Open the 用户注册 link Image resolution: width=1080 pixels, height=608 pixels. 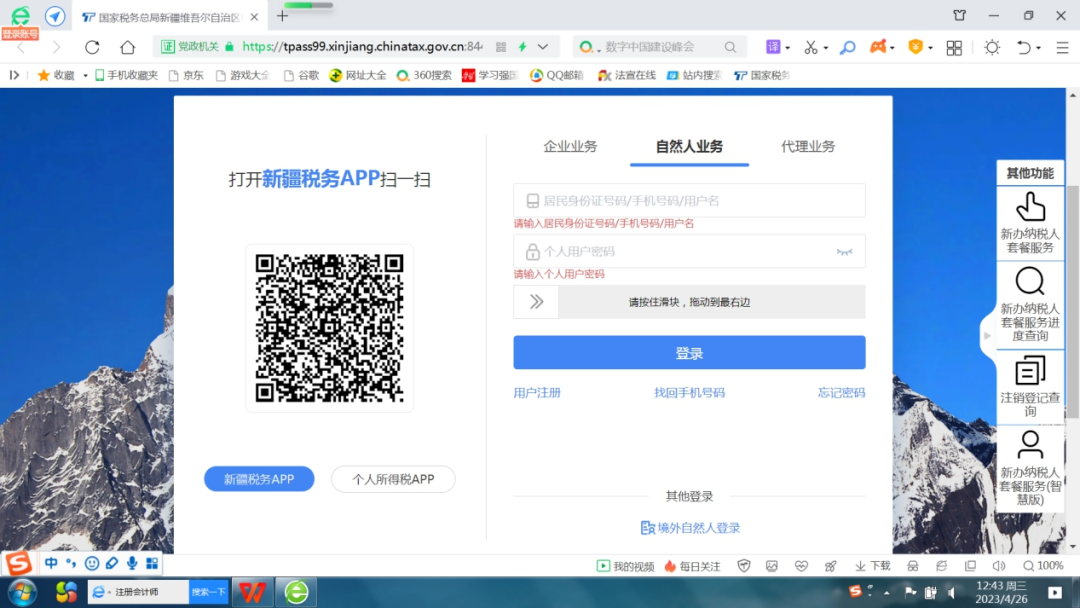pyautogui.click(x=537, y=392)
